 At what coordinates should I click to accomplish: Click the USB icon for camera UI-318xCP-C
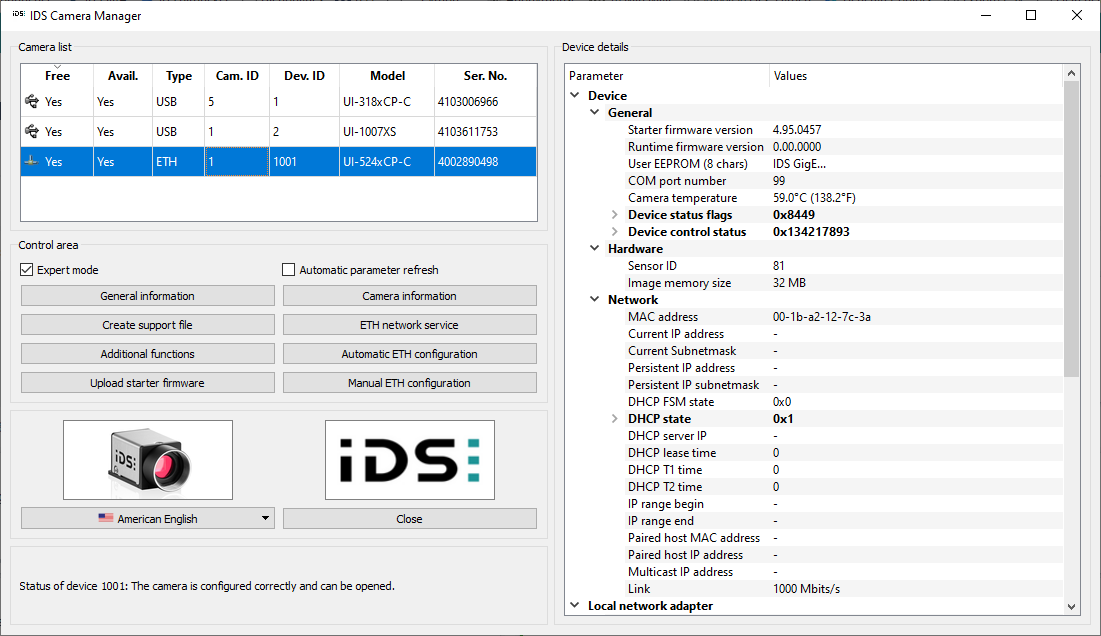point(31,102)
